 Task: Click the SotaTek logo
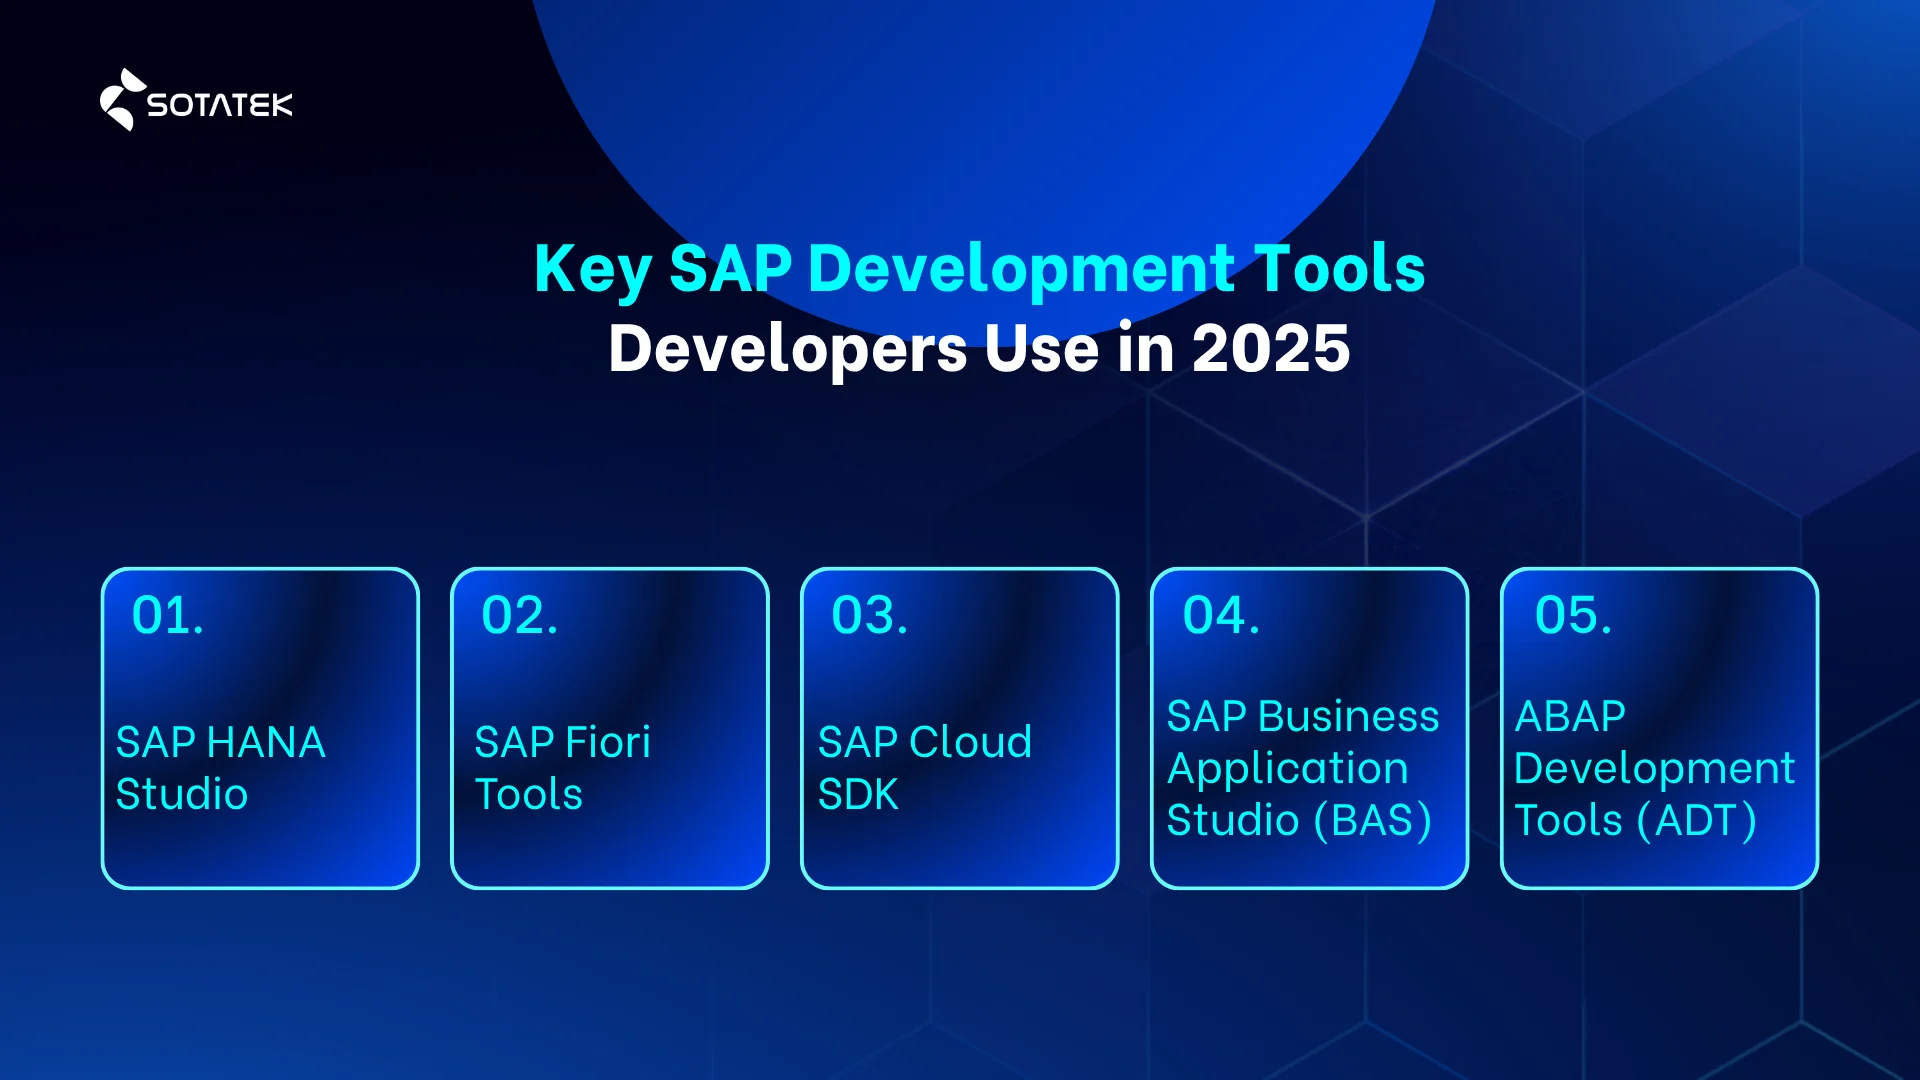click(196, 100)
